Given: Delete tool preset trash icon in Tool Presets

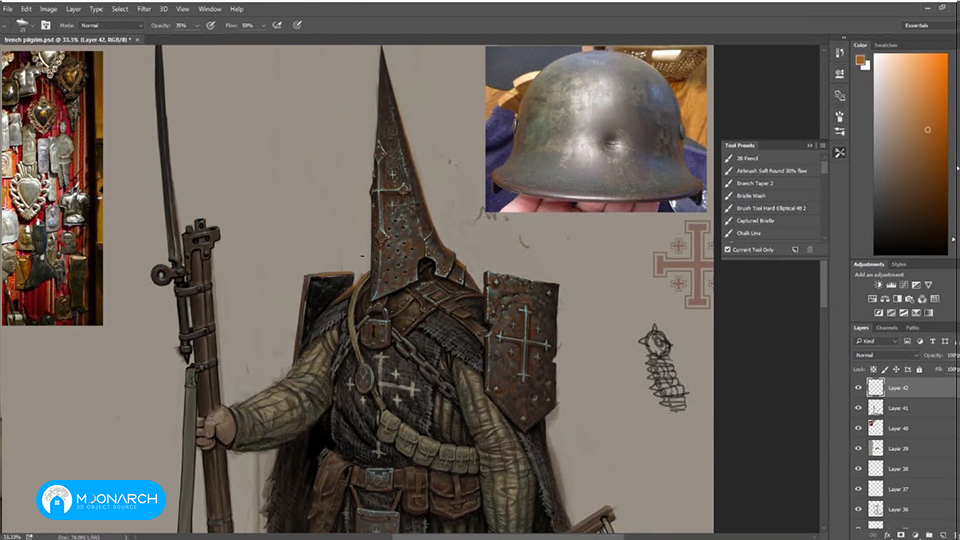Looking at the screenshot, I should [810, 250].
